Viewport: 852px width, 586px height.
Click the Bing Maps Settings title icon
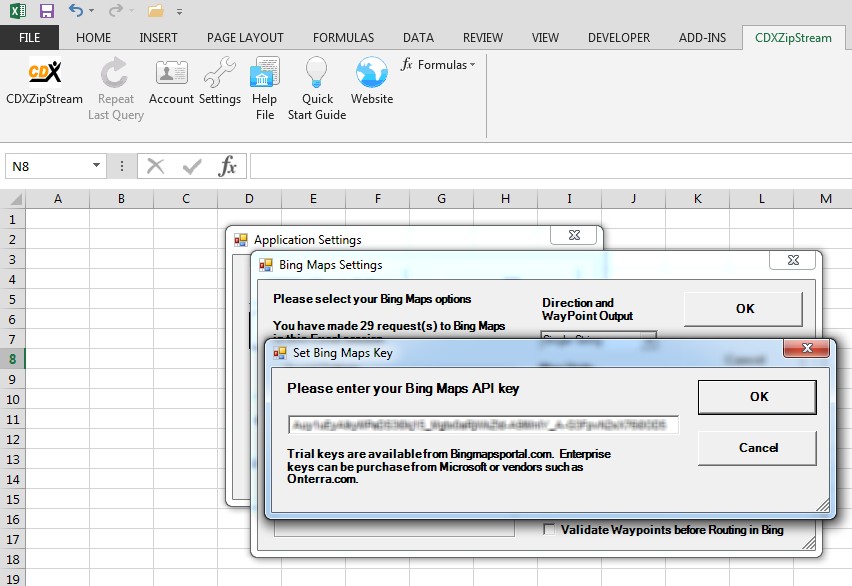click(266, 265)
